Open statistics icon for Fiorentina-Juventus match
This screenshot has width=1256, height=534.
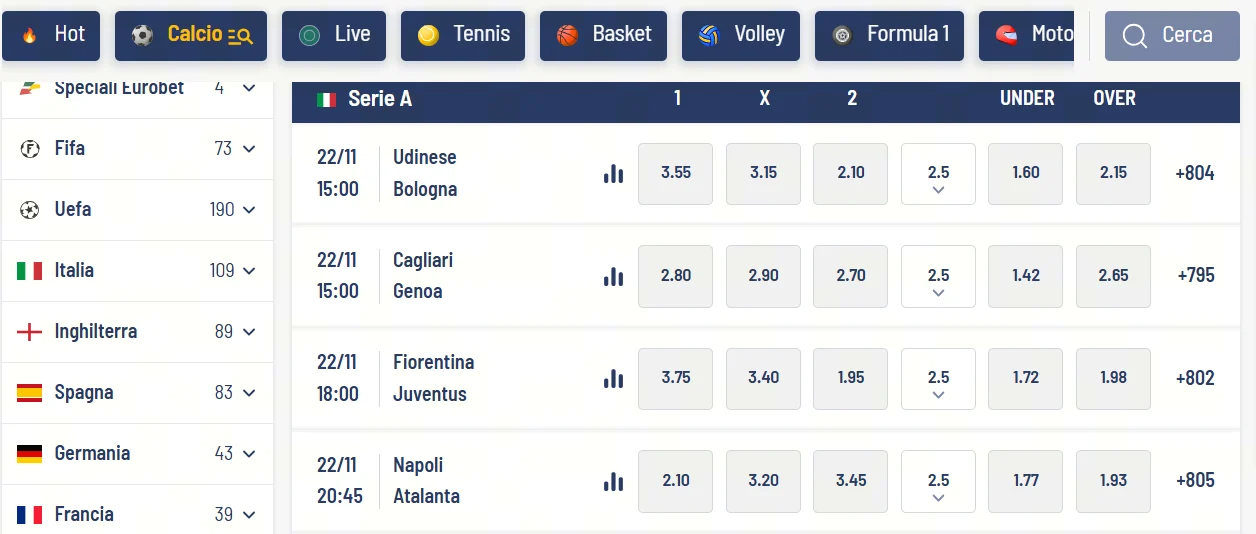[x=613, y=379]
